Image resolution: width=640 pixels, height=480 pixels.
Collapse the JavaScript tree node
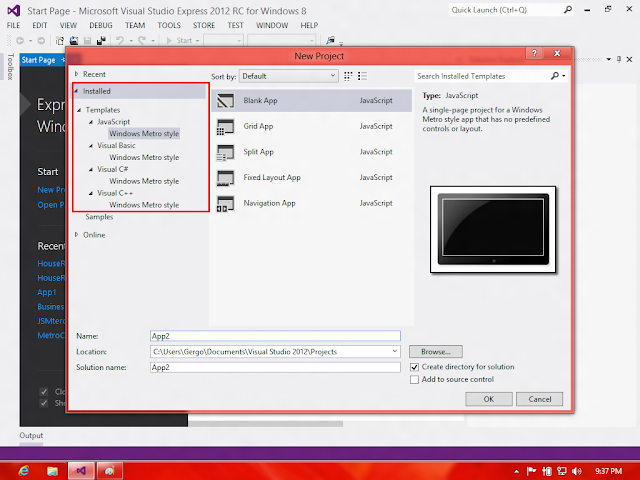pyautogui.click(x=91, y=122)
